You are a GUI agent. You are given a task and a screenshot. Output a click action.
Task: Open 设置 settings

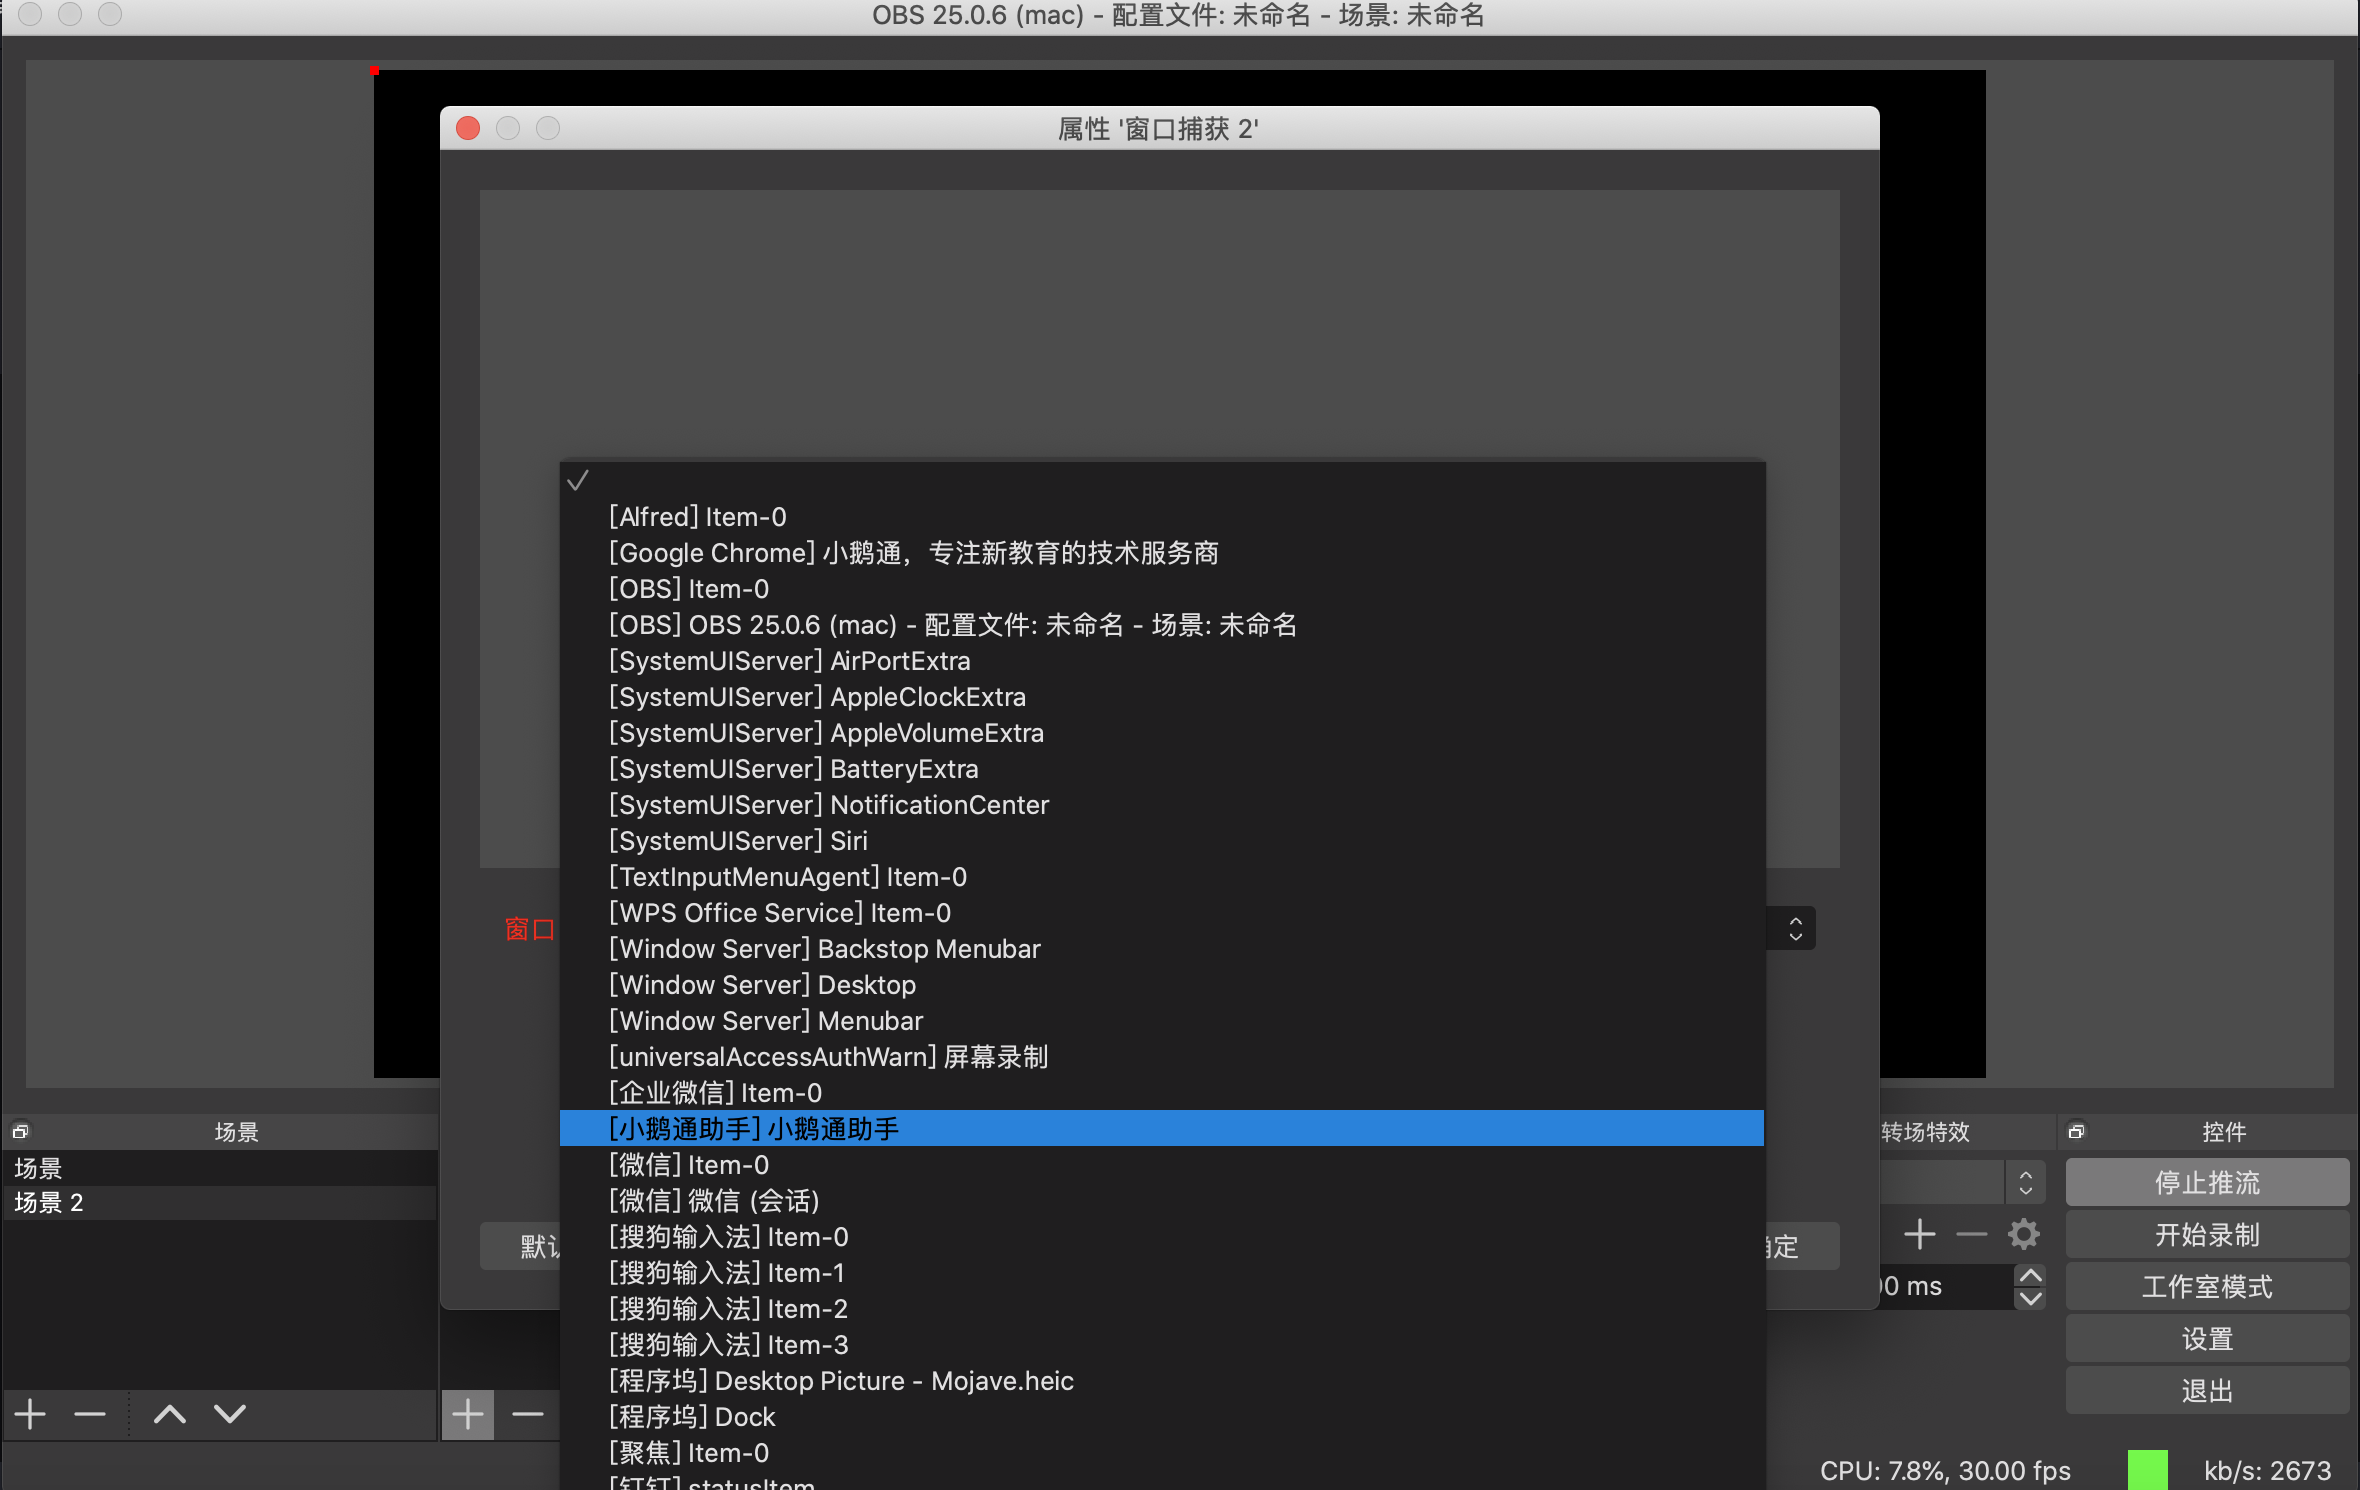[x=2207, y=1339]
